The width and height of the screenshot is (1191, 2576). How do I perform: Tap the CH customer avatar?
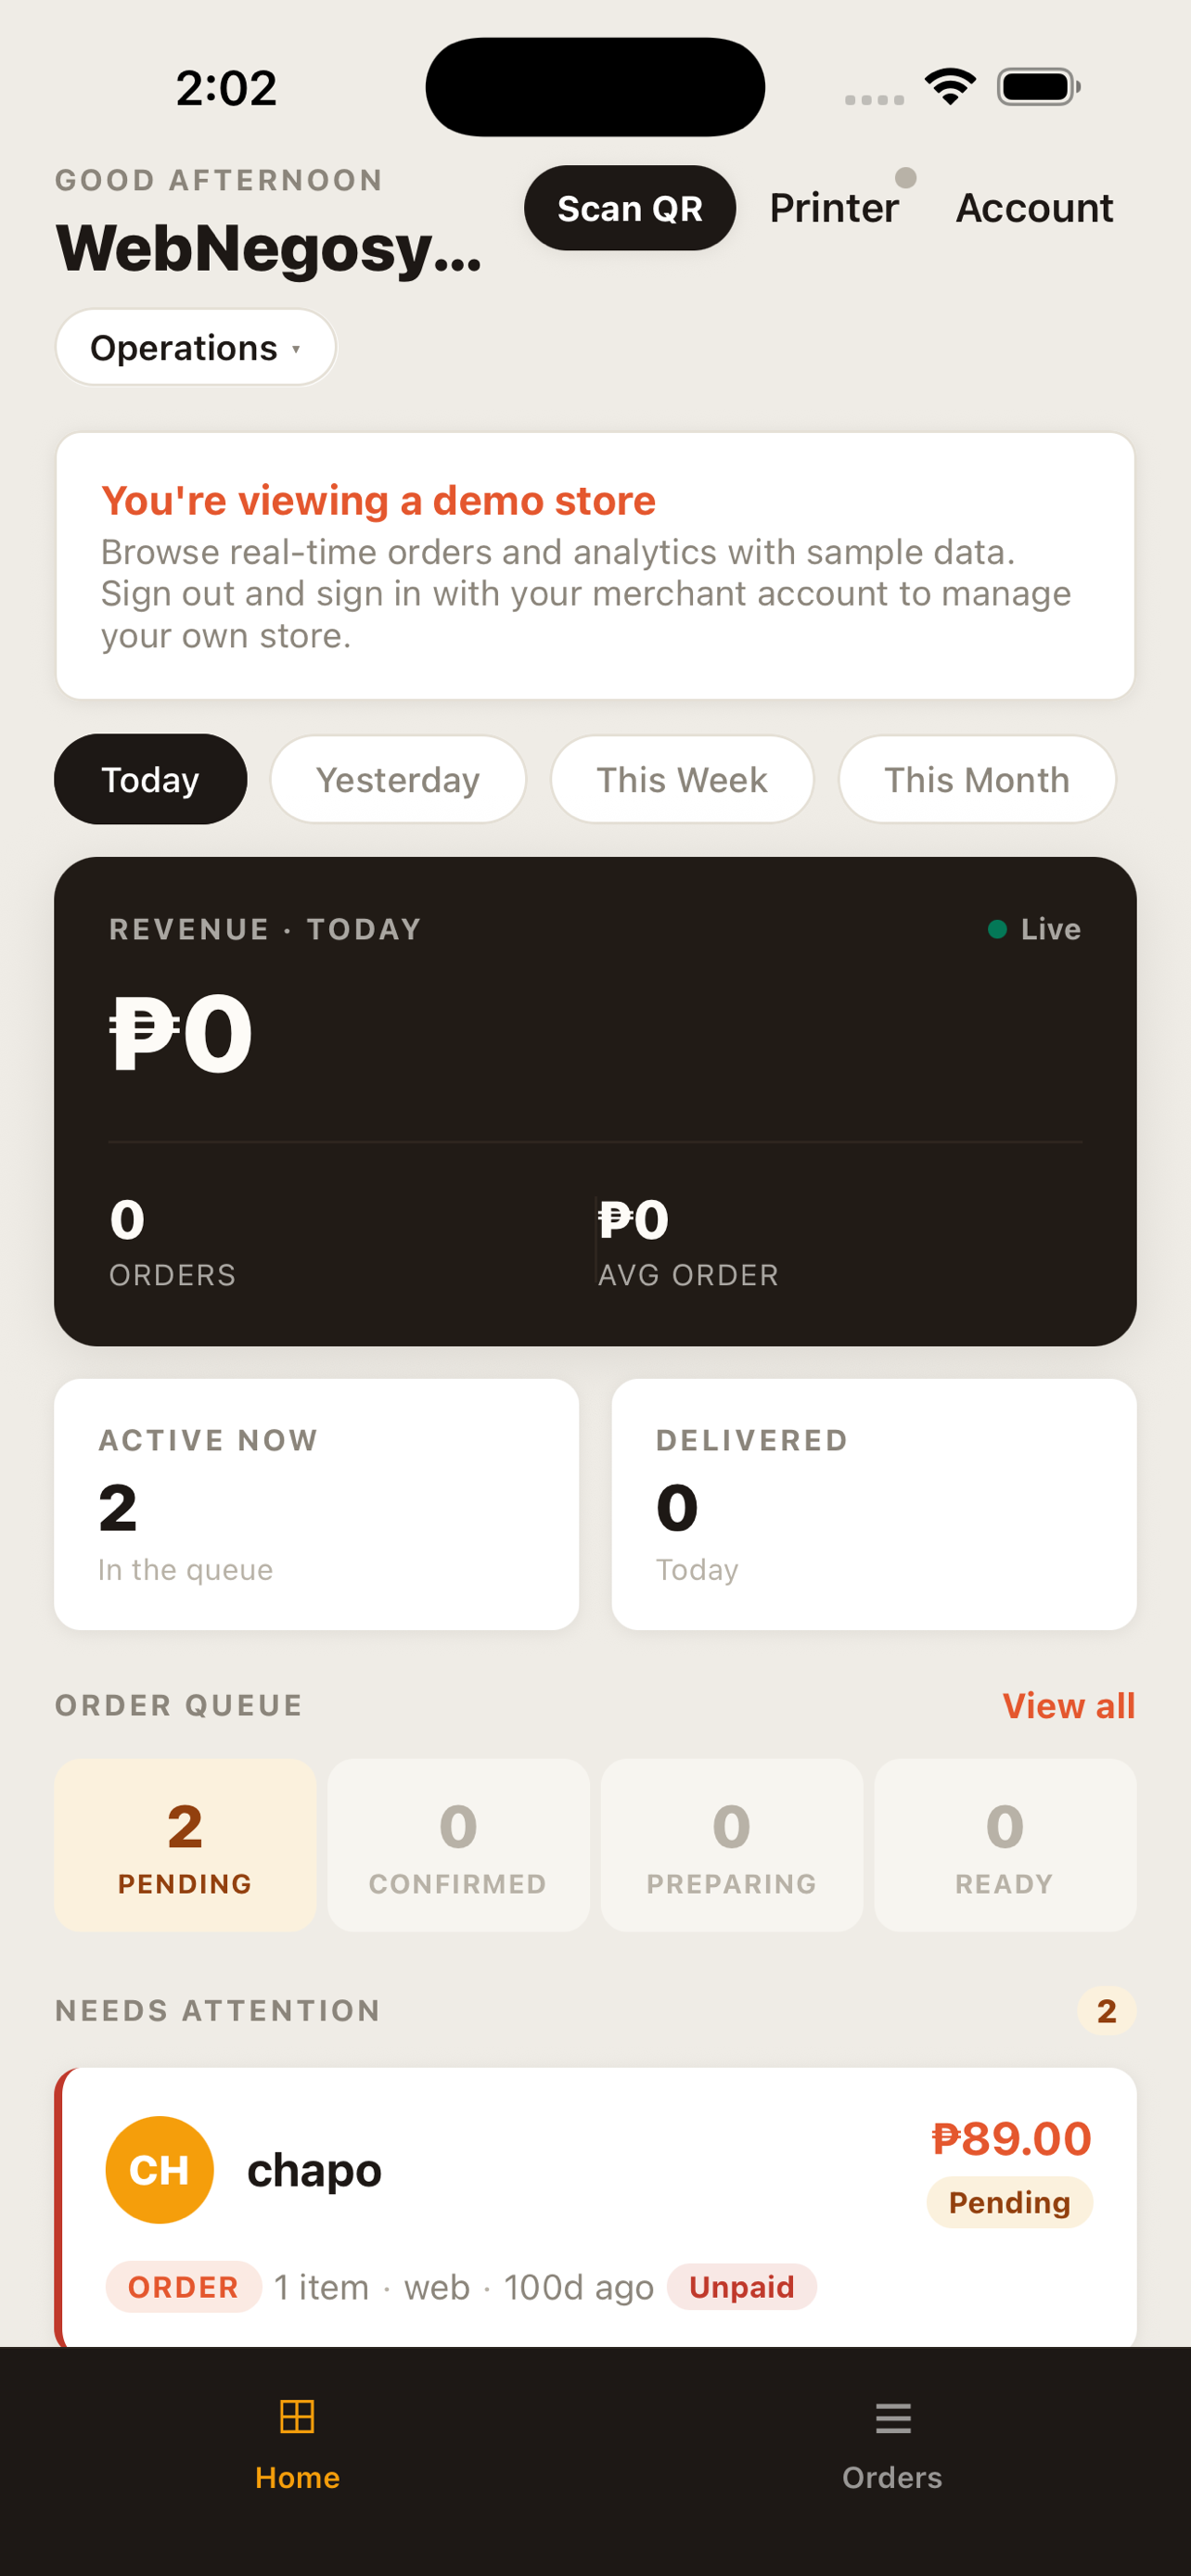159,2169
